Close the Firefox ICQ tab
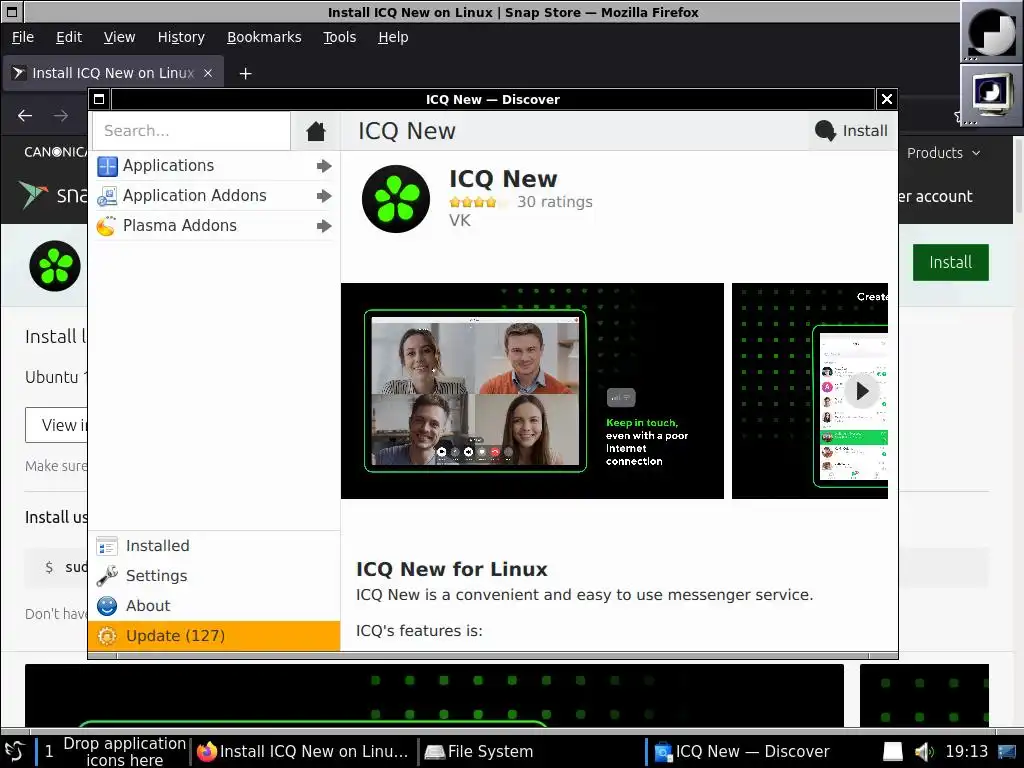The width and height of the screenshot is (1024, 768). tap(208, 73)
